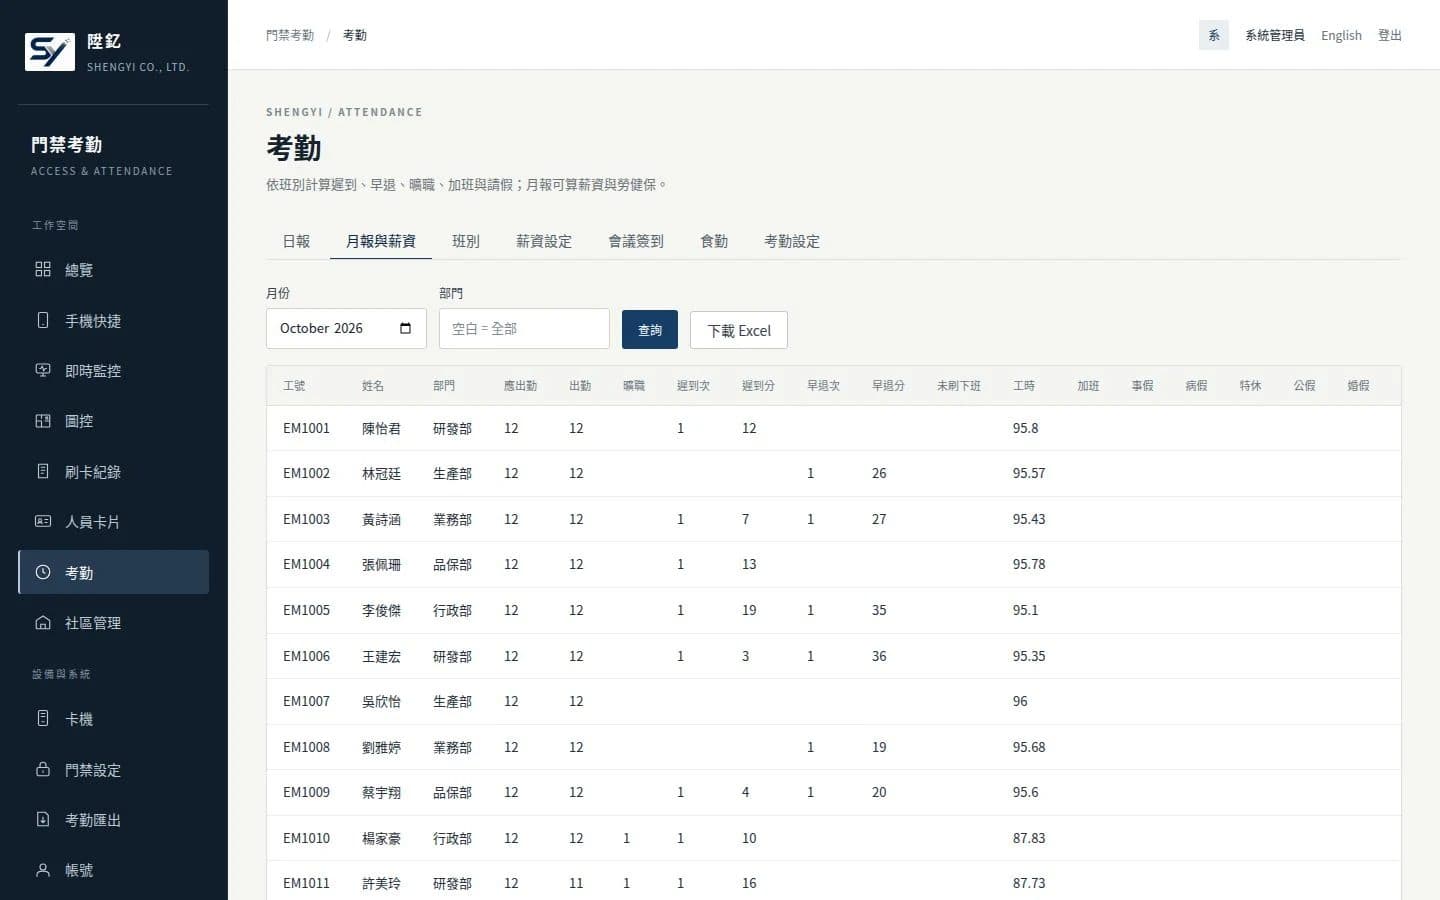Click the 系統管理員 user name

pyautogui.click(x=1275, y=35)
